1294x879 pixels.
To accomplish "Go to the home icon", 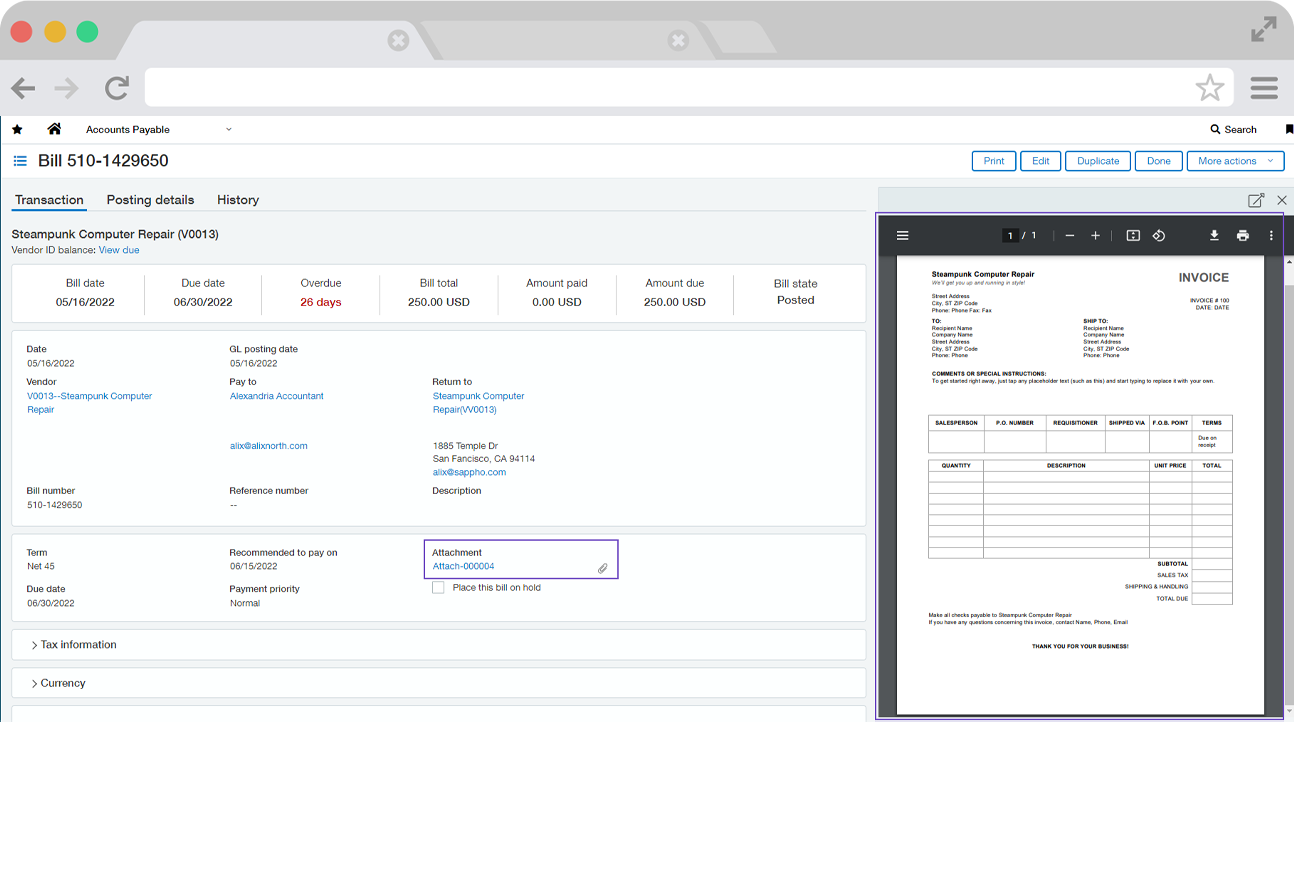I will pyautogui.click(x=54, y=129).
